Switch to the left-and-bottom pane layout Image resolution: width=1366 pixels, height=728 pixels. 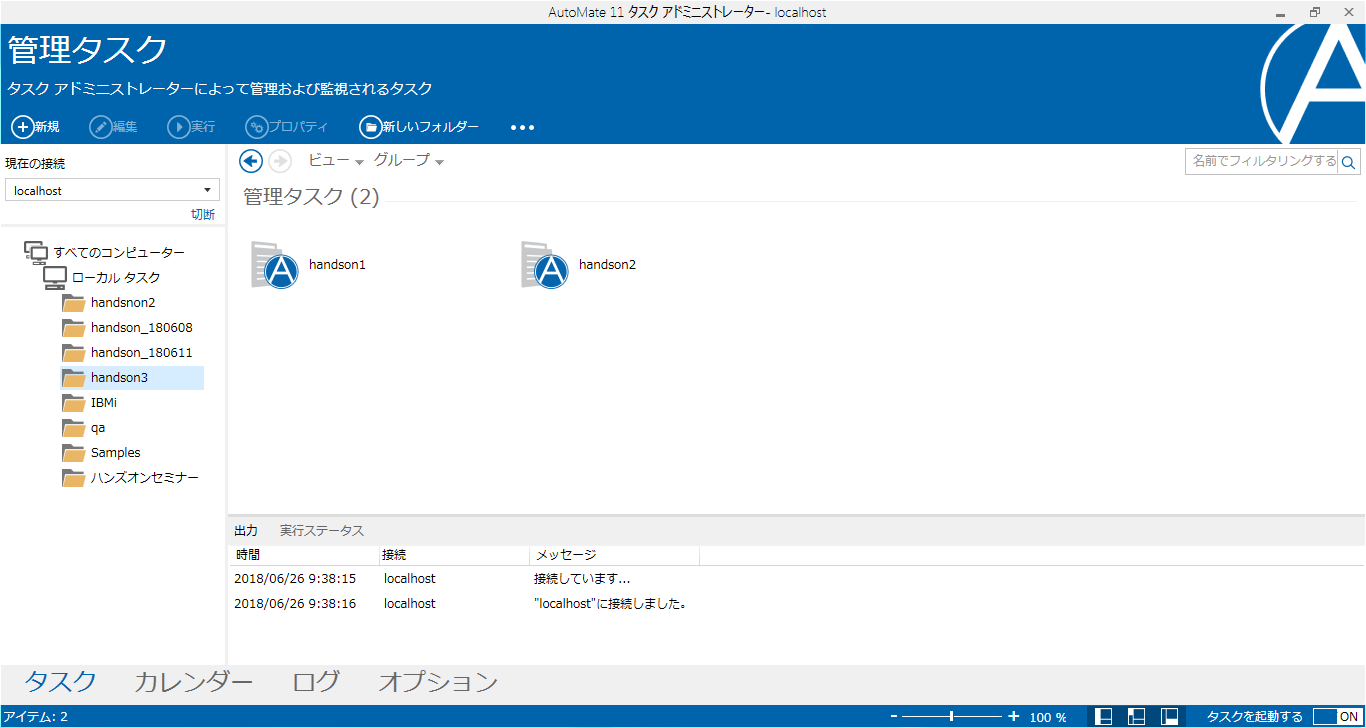coord(1136,716)
